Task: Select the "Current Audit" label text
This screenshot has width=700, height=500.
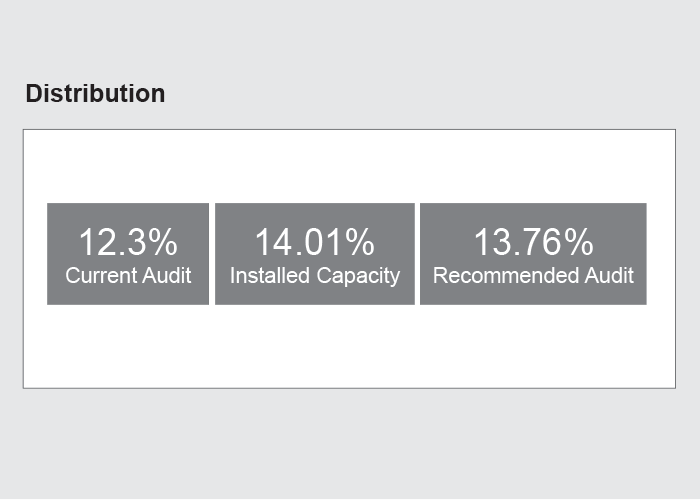Action: (128, 275)
